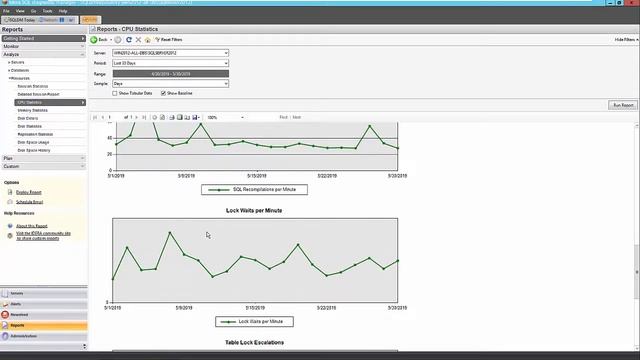Click the Export save disk icon
The height and width of the screenshot is (360, 640).
tap(195, 118)
